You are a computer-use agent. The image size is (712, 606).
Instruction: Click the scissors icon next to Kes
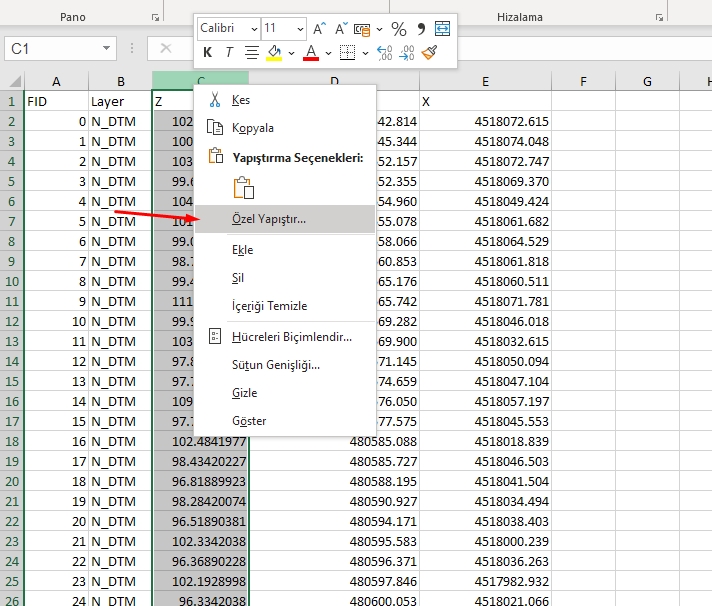[x=215, y=99]
